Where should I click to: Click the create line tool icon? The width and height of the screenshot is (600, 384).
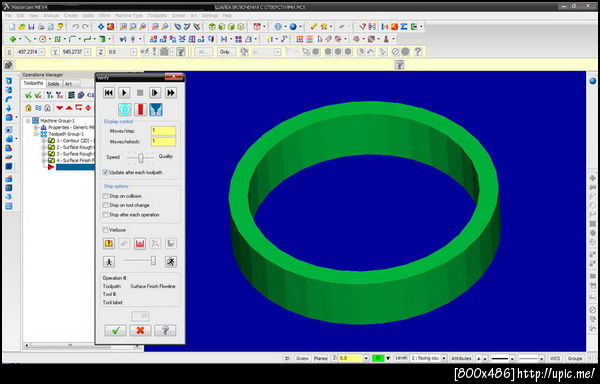click(x=28, y=39)
